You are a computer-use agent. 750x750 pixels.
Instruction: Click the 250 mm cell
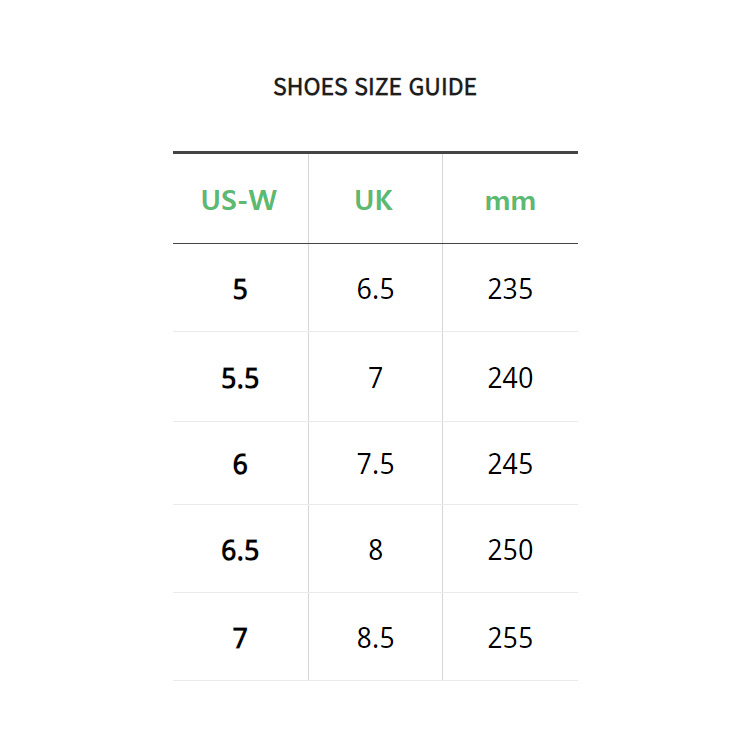tap(510, 550)
